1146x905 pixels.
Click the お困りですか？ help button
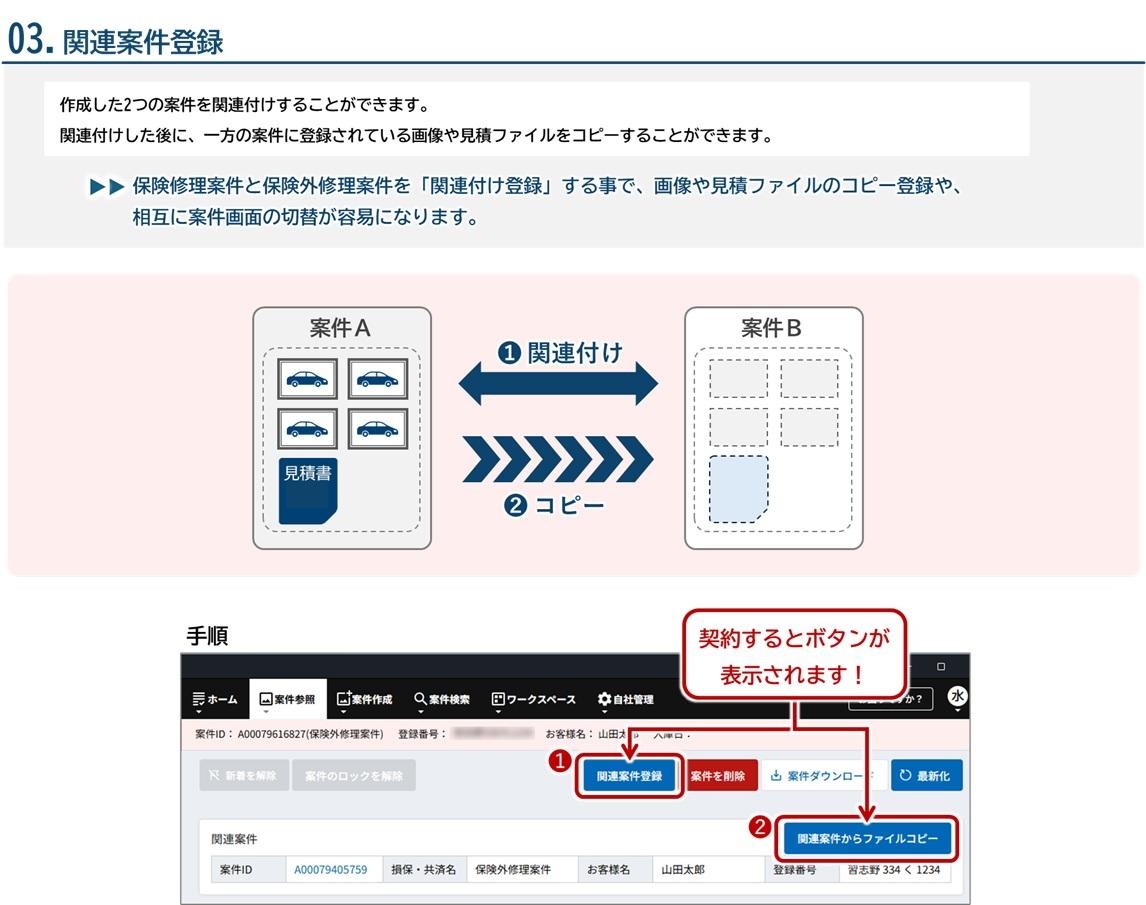coord(891,698)
